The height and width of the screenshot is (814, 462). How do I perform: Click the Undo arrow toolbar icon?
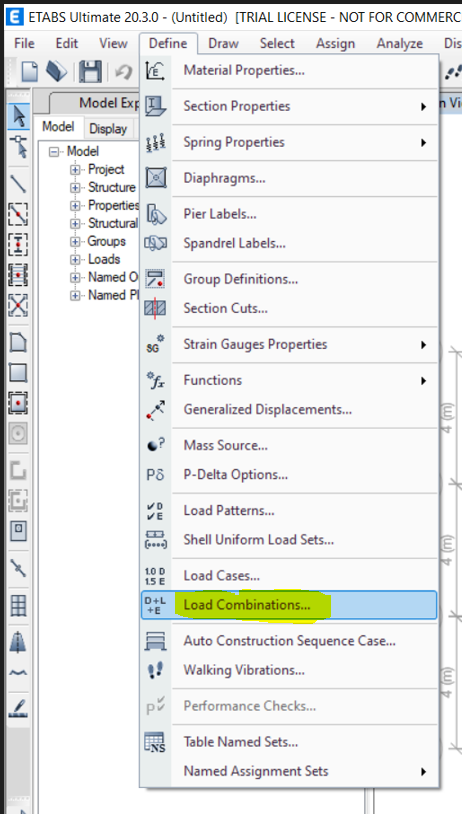tap(124, 71)
